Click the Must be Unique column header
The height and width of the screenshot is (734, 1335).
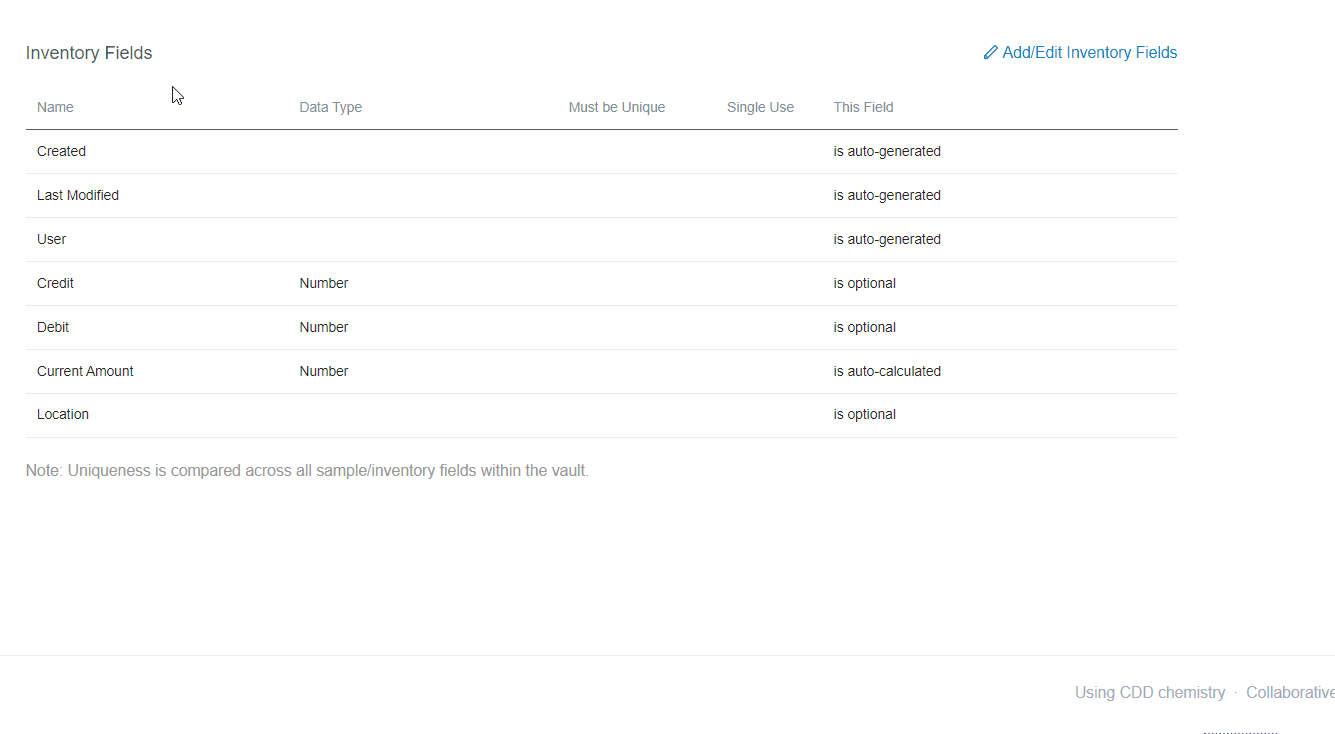pos(617,107)
